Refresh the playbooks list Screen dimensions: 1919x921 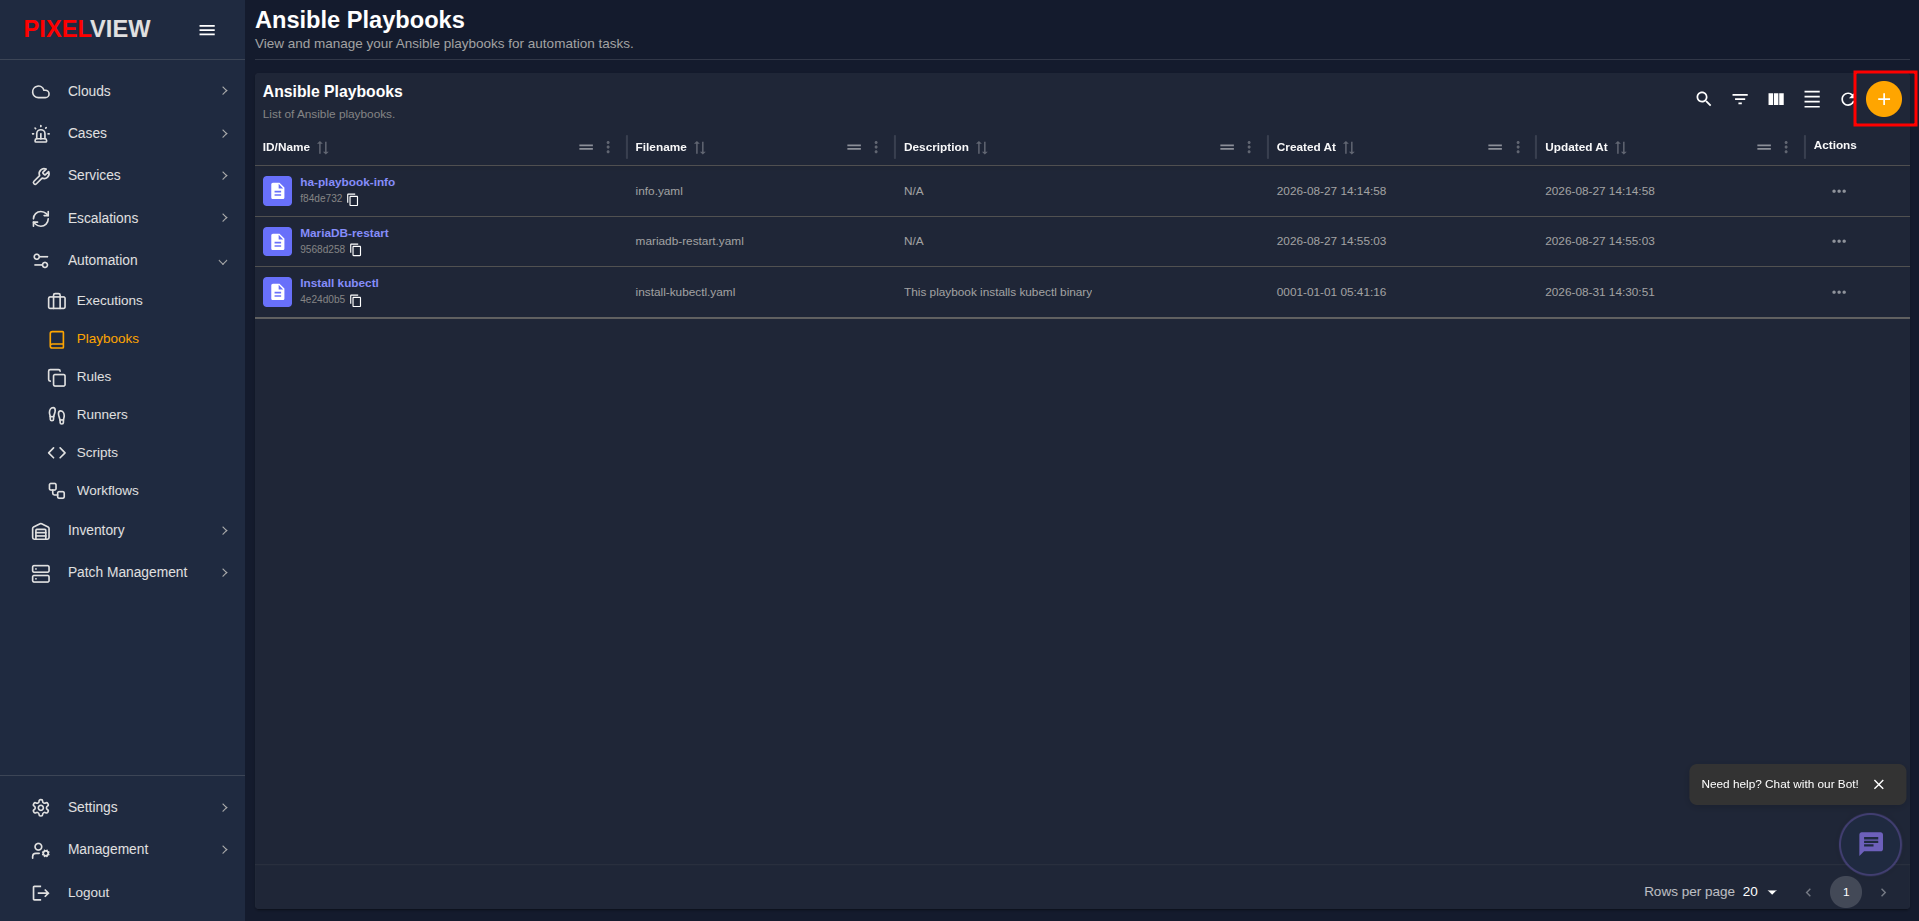pos(1847,99)
